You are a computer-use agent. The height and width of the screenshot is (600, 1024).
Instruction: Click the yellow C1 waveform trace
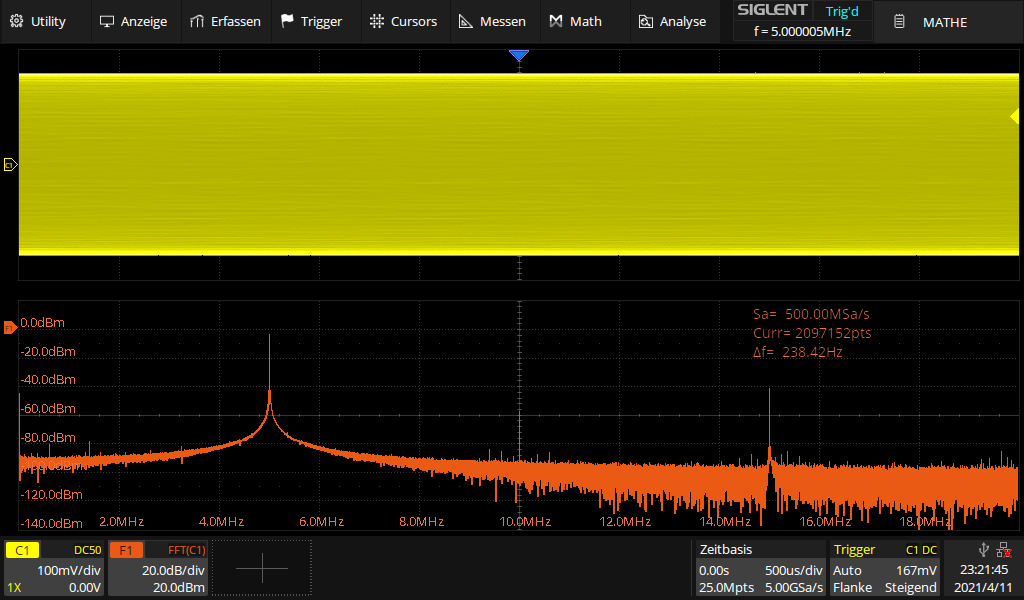(x=519, y=165)
